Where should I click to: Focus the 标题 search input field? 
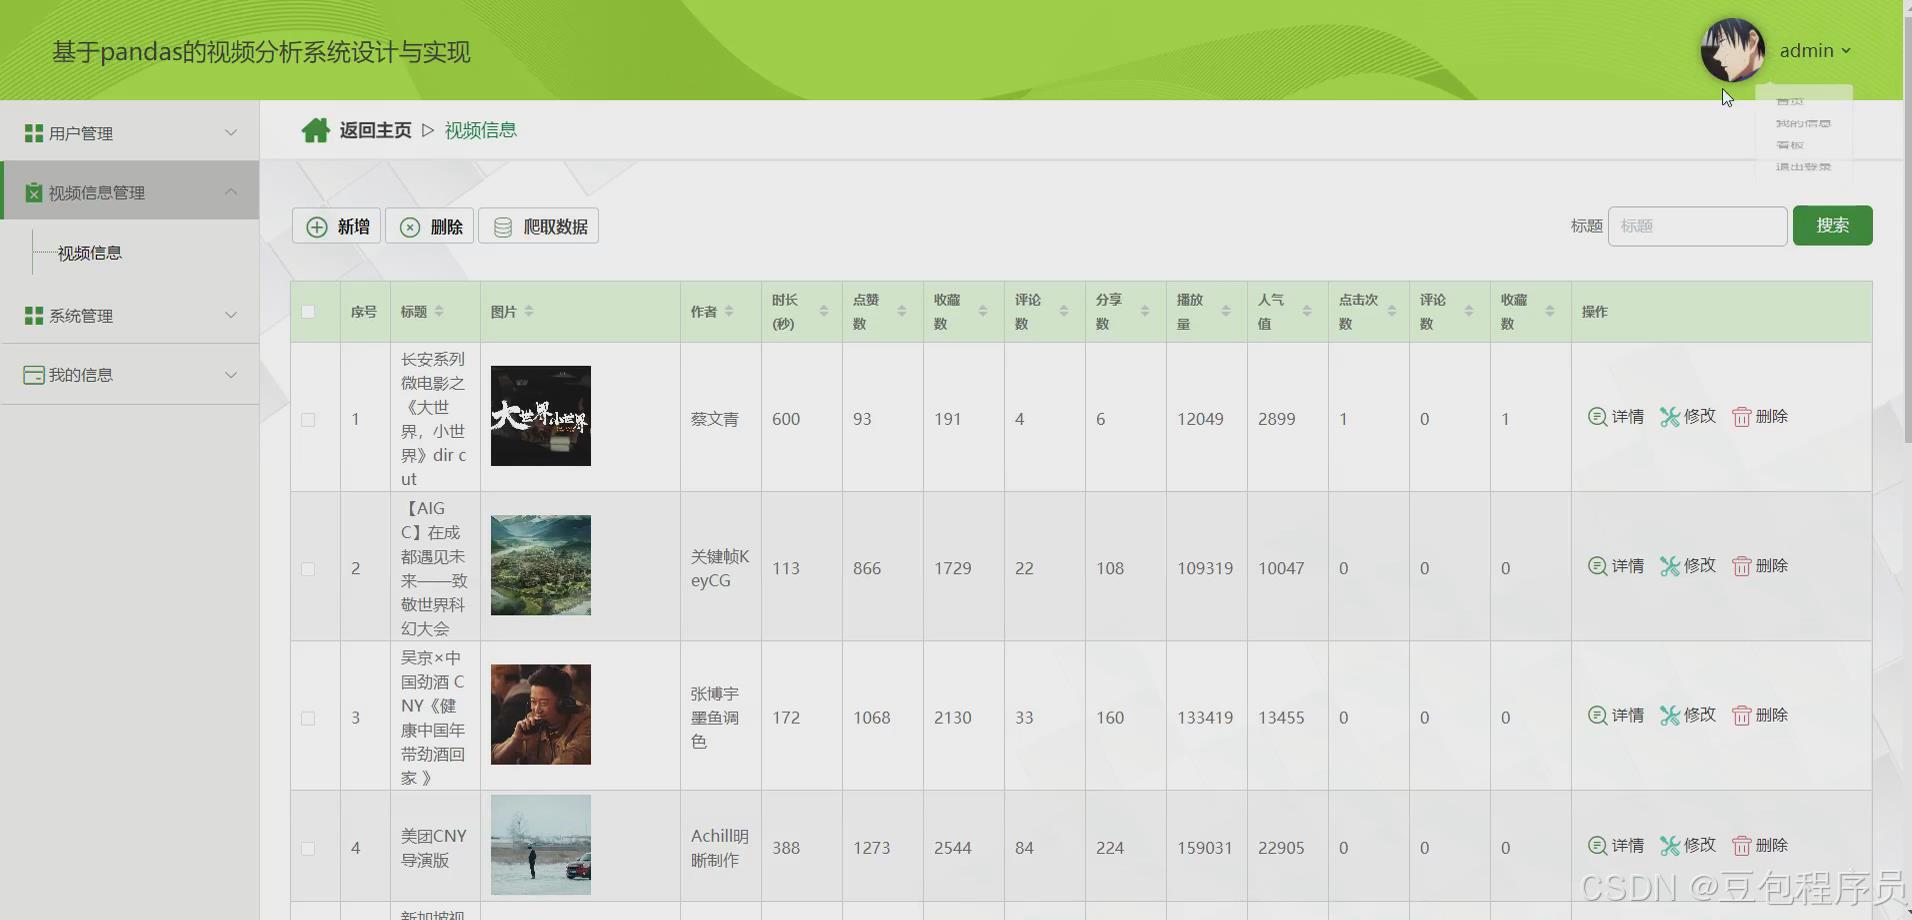coord(1697,226)
